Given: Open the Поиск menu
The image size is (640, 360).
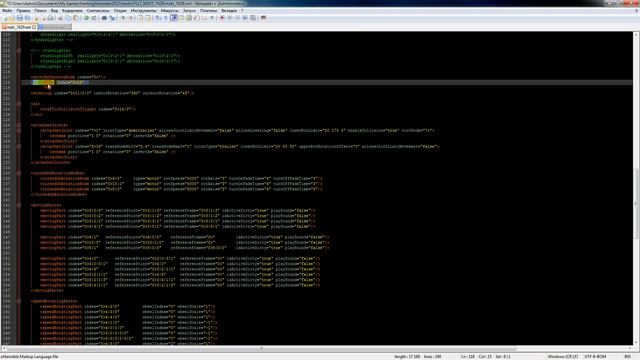Looking at the screenshot, I should pyautogui.click(x=40, y=11).
